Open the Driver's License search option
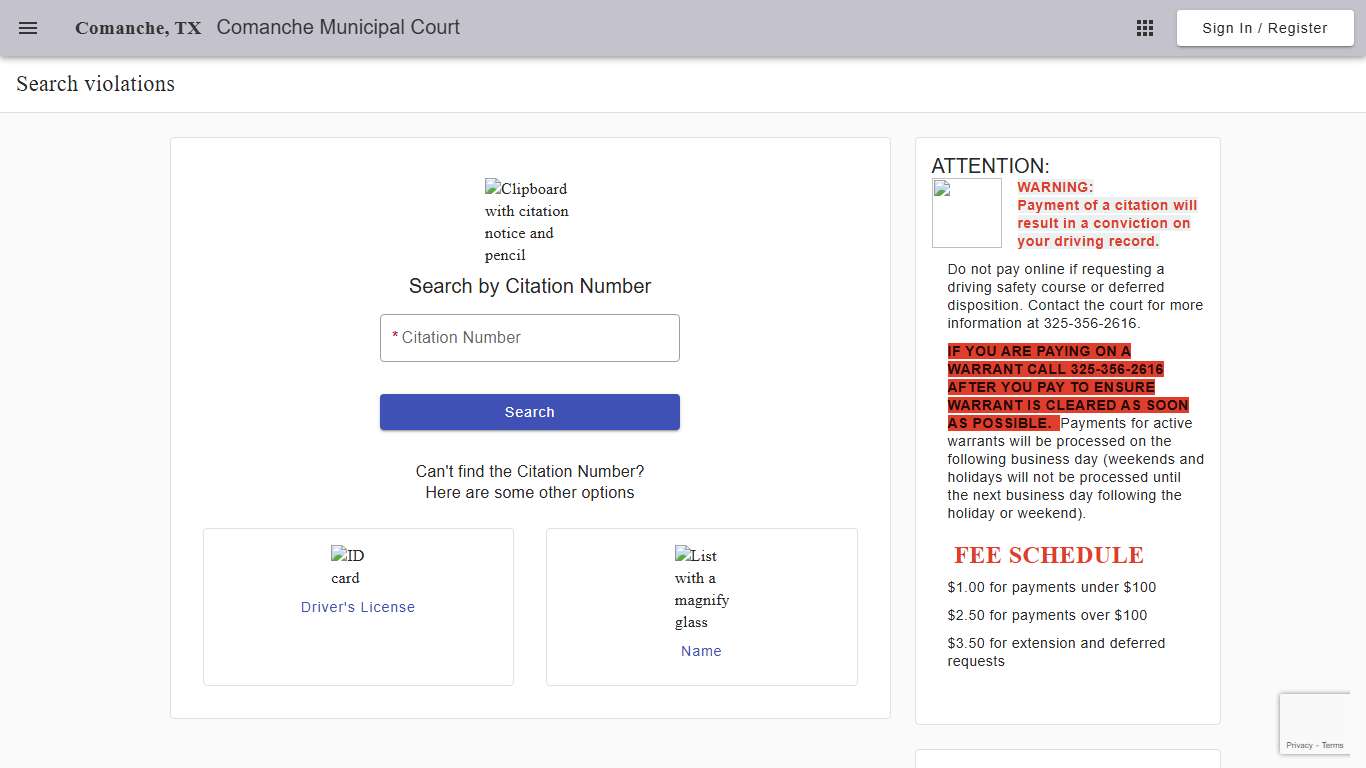Screen dimensions: 1366x768 pos(357,607)
